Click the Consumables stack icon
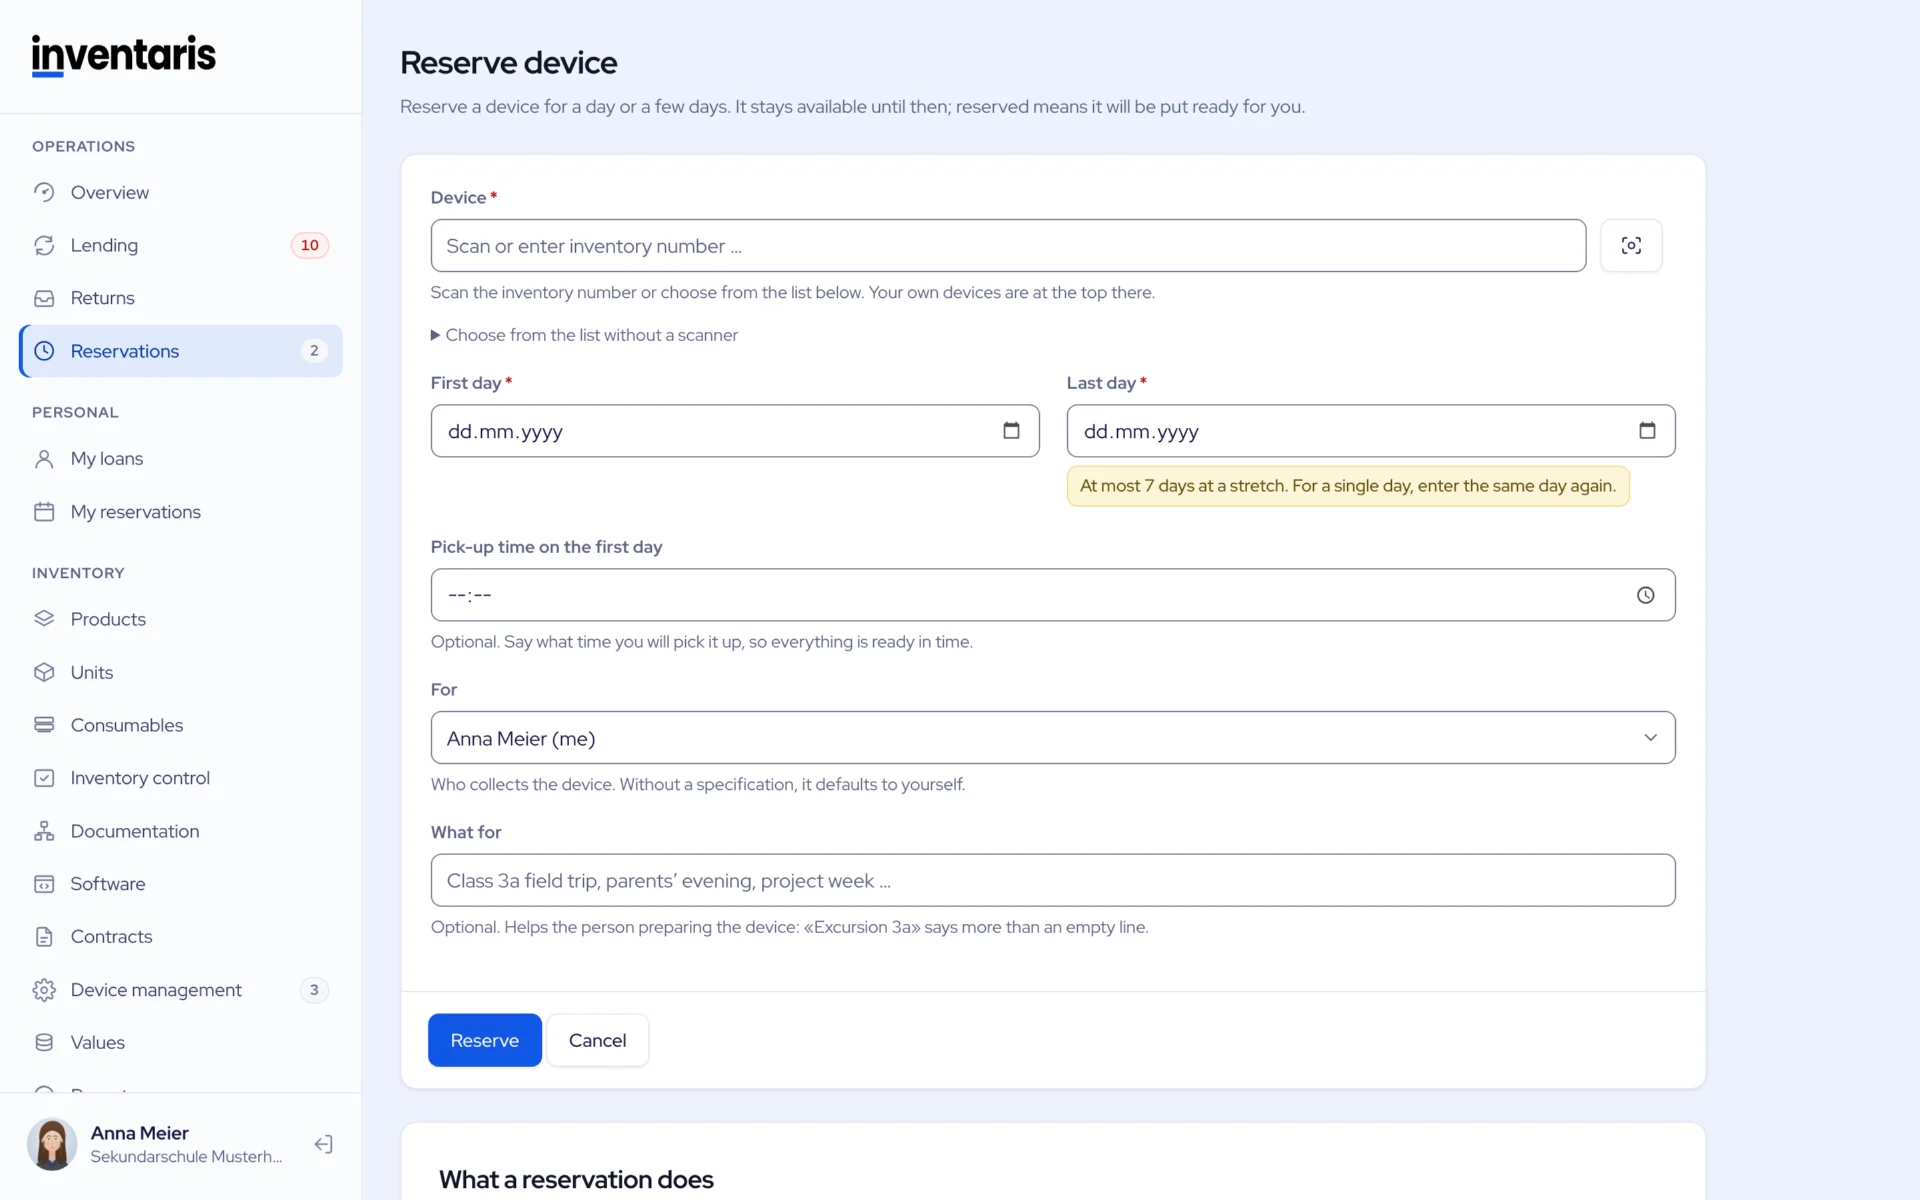Image resolution: width=1920 pixels, height=1200 pixels. pyautogui.click(x=44, y=725)
